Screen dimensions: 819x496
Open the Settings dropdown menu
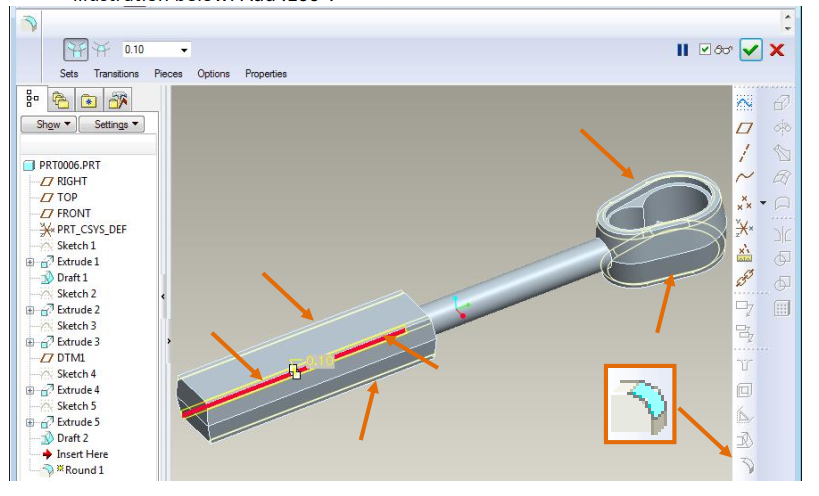[117, 125]
